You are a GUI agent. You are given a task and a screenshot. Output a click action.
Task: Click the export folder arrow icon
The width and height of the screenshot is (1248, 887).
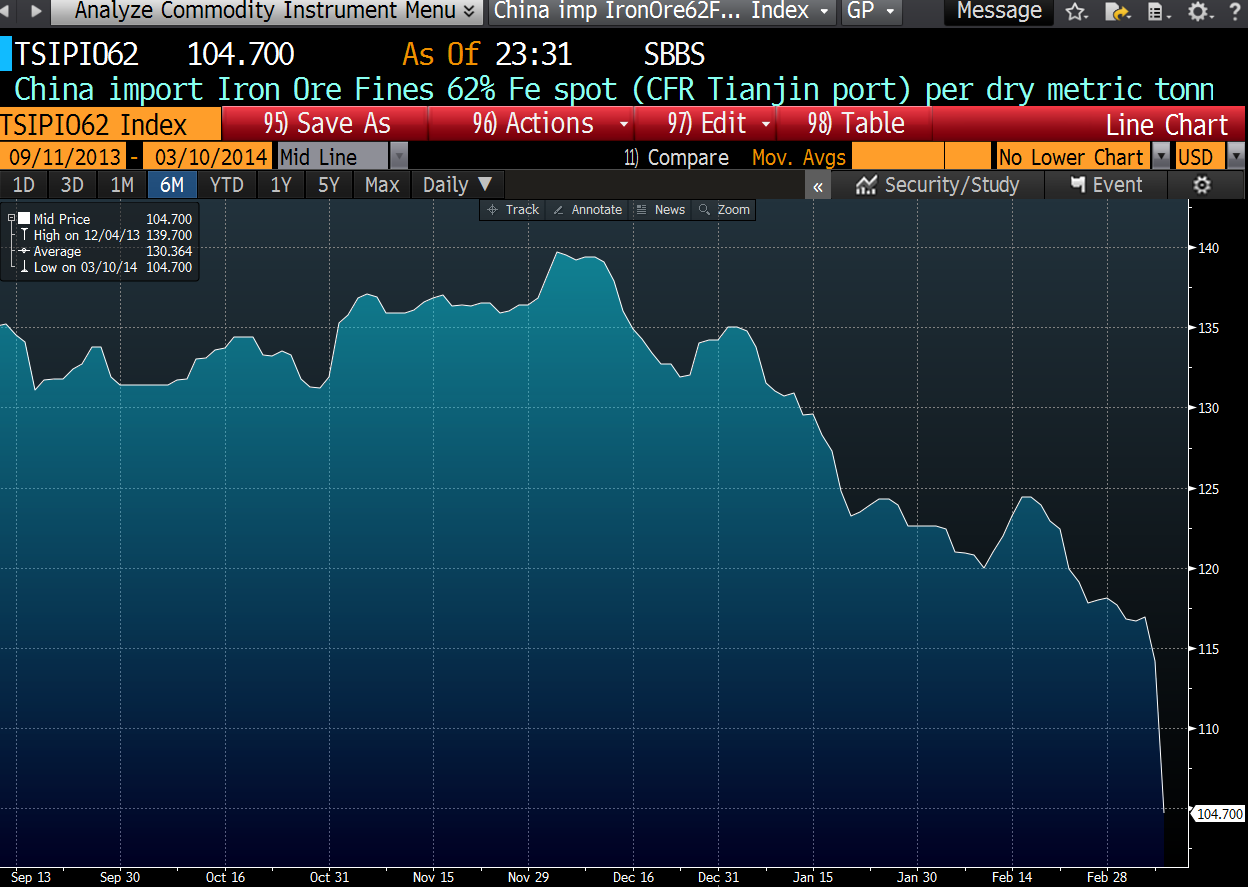[x=1117, y=12]
